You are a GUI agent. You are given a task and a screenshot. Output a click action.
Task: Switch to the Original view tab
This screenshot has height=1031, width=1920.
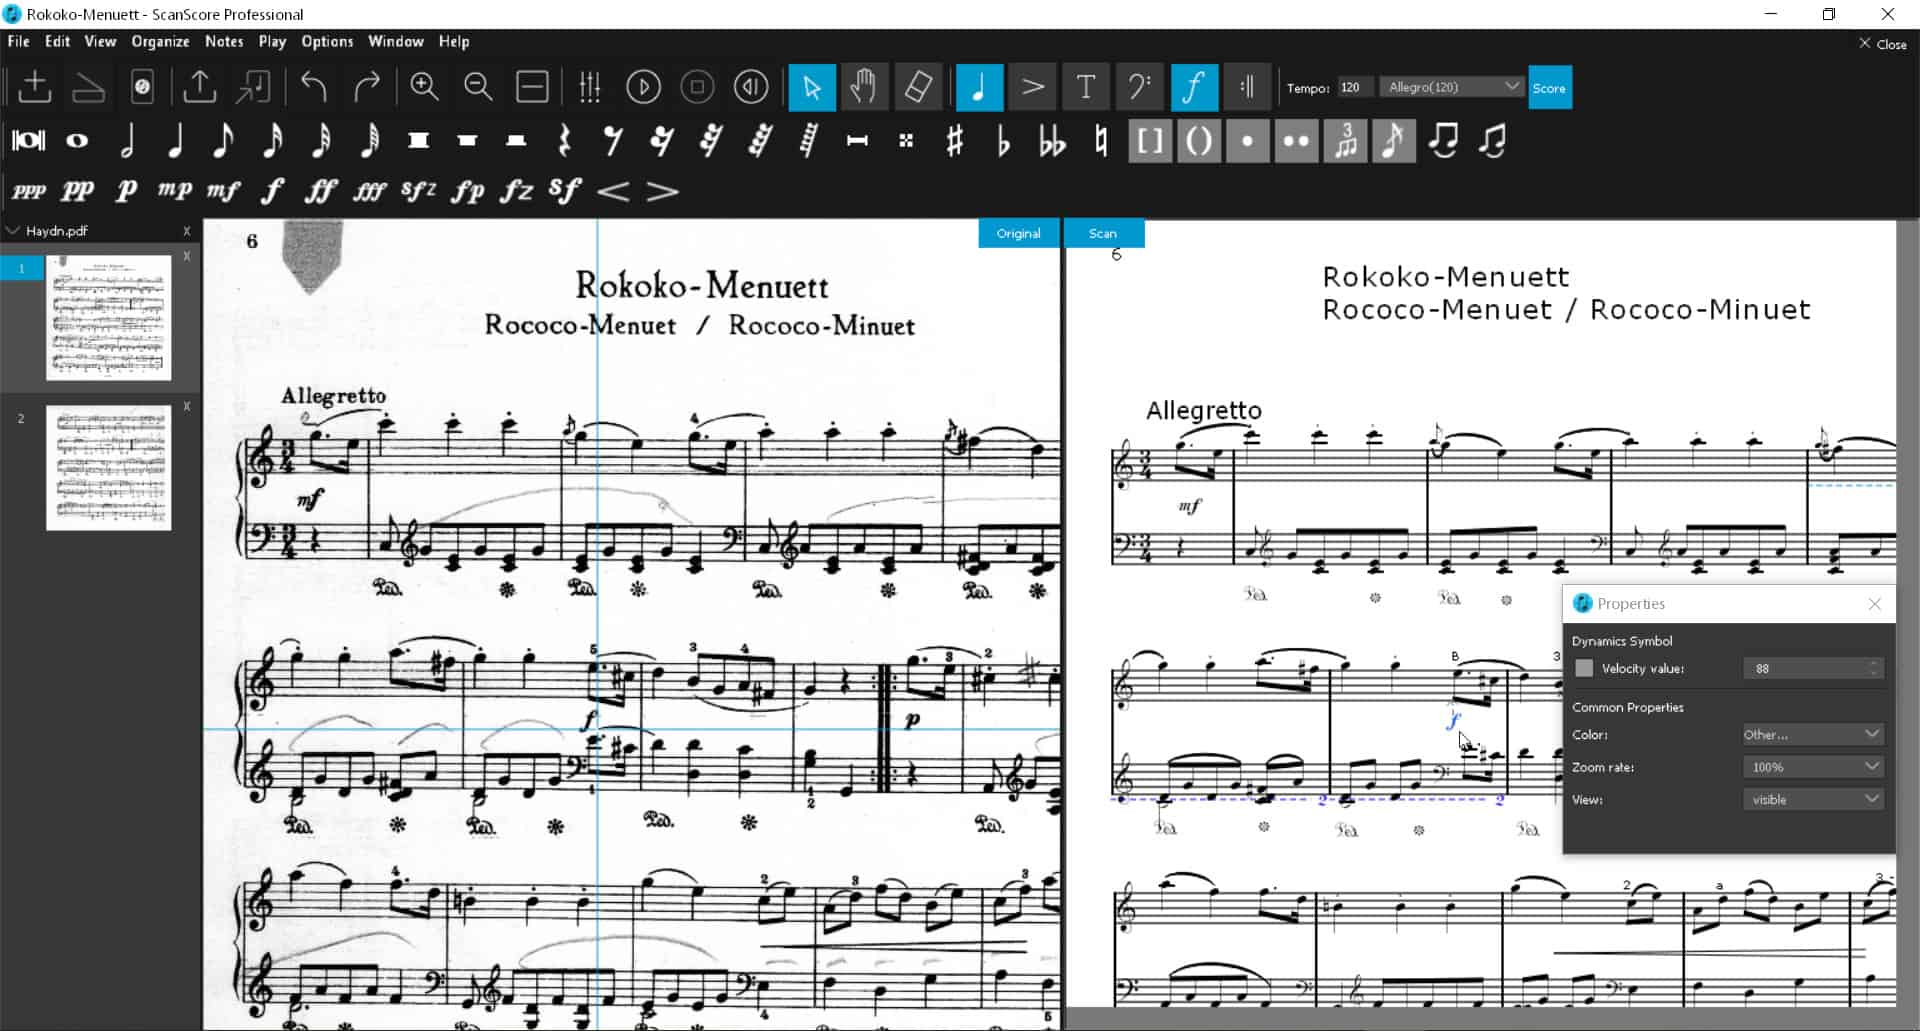[x=1018, y=233]
